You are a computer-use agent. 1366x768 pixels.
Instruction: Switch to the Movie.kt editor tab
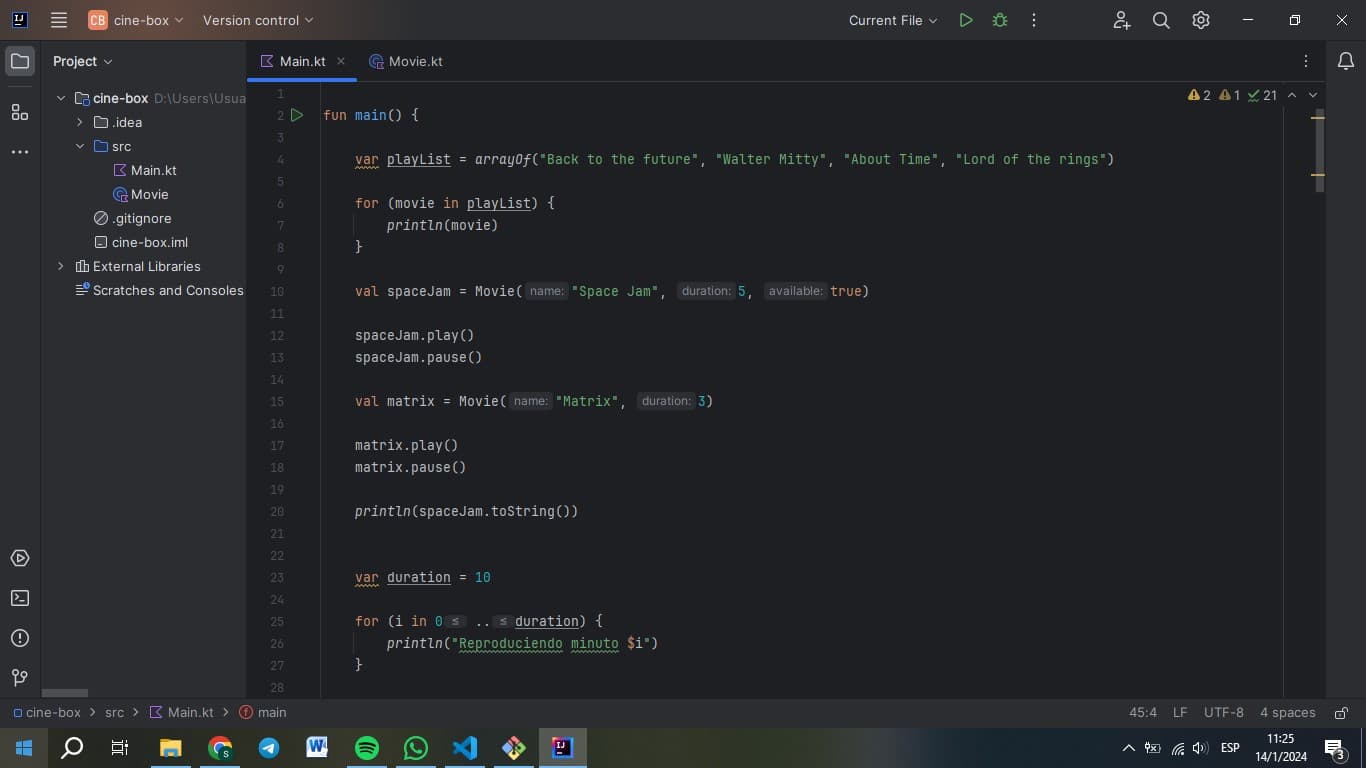tap(406, 61)
